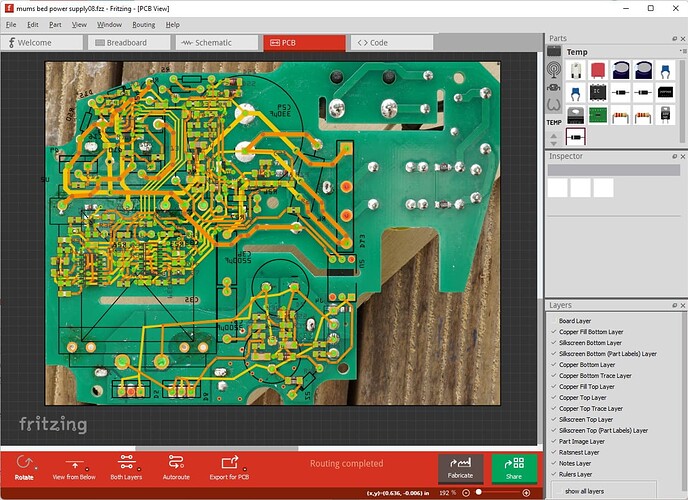The image size is (688, 500).
Task: Choose the heatsink TO-220 part thumbnail
Action: (575, 115)
